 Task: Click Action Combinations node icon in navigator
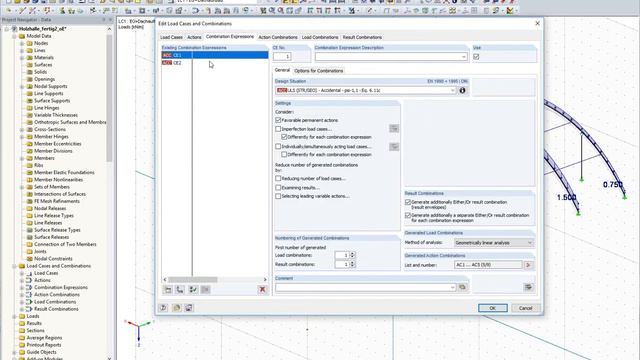29,294
